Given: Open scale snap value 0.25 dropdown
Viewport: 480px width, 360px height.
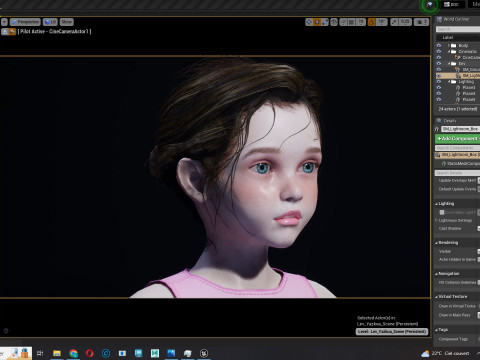Looking at the screenshot, I should (405, 22).
